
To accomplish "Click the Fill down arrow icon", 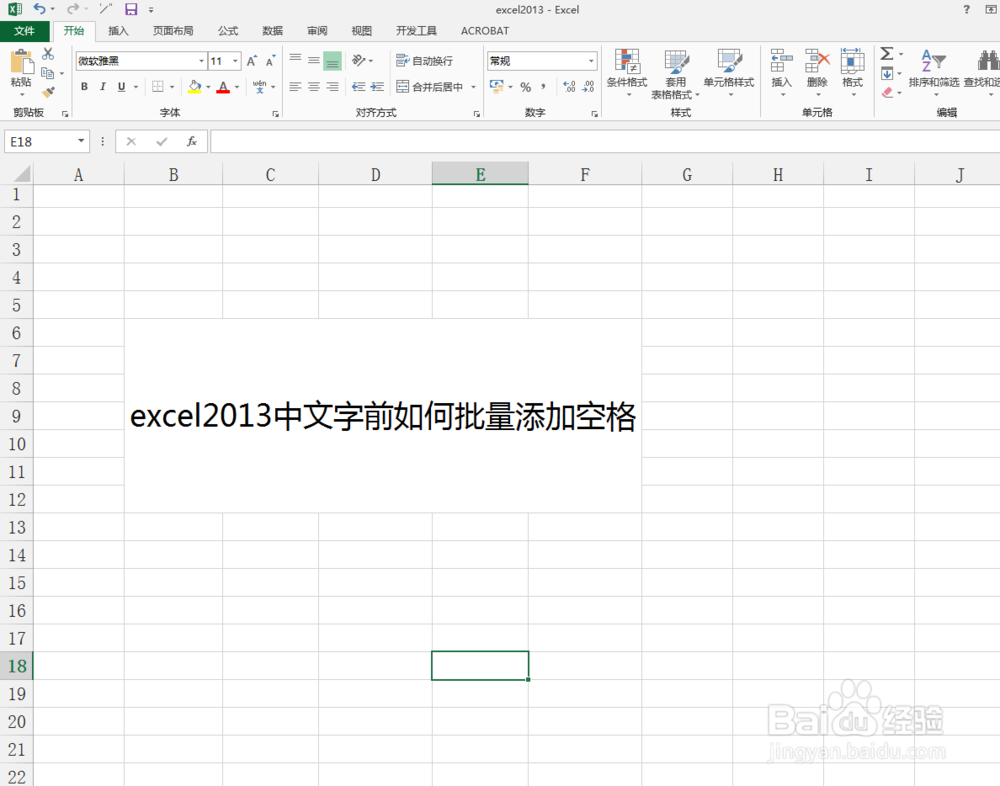I will [887, 73].
